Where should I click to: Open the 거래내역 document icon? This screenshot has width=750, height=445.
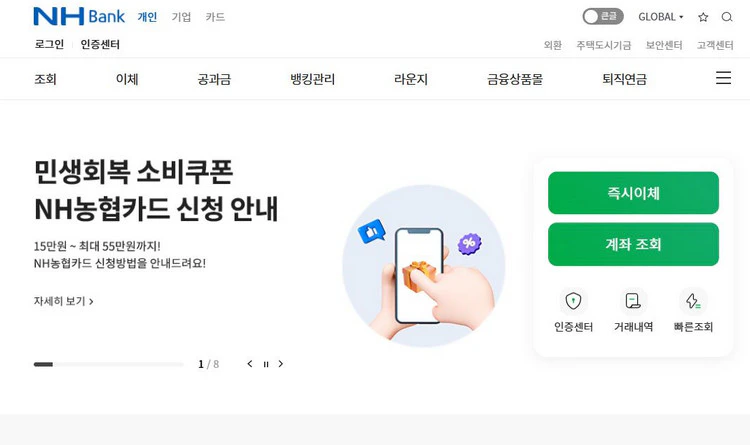coord(633,301)
